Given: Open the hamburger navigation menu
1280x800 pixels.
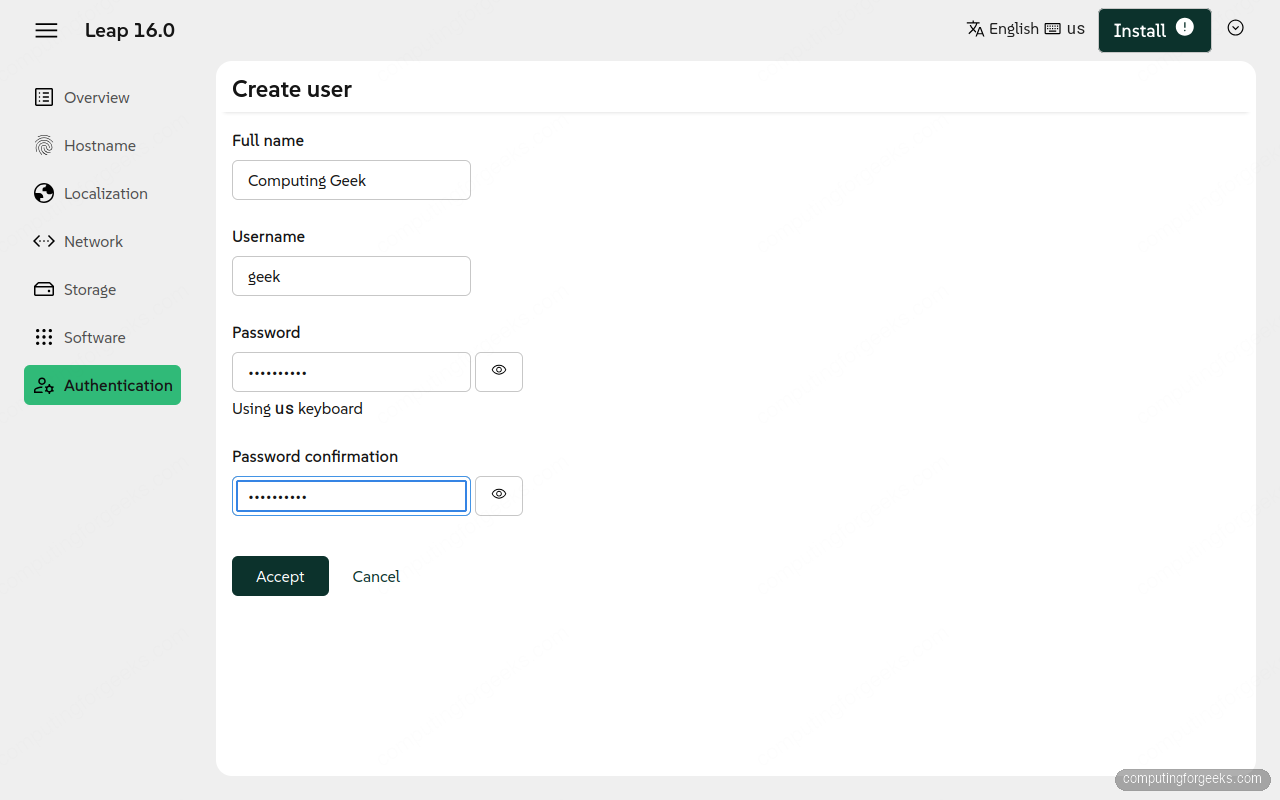Looking at the screenshot, I should click(x=46, y=30).
